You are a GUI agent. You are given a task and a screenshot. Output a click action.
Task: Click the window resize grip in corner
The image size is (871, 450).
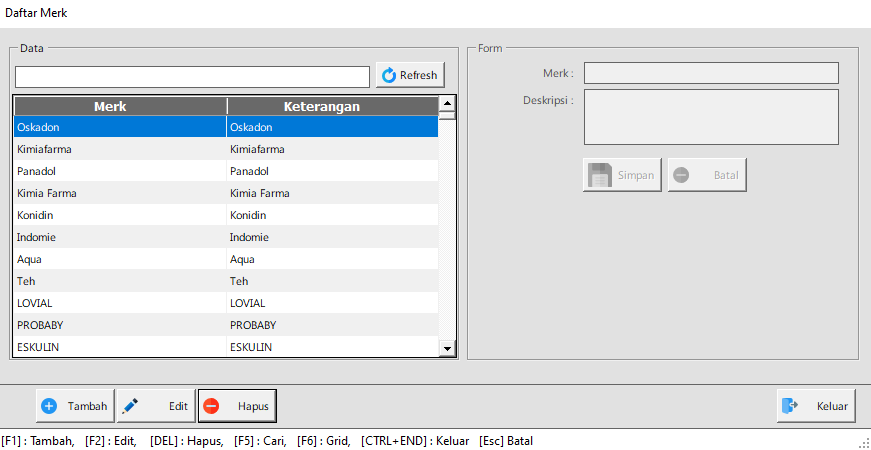[865, 444]
